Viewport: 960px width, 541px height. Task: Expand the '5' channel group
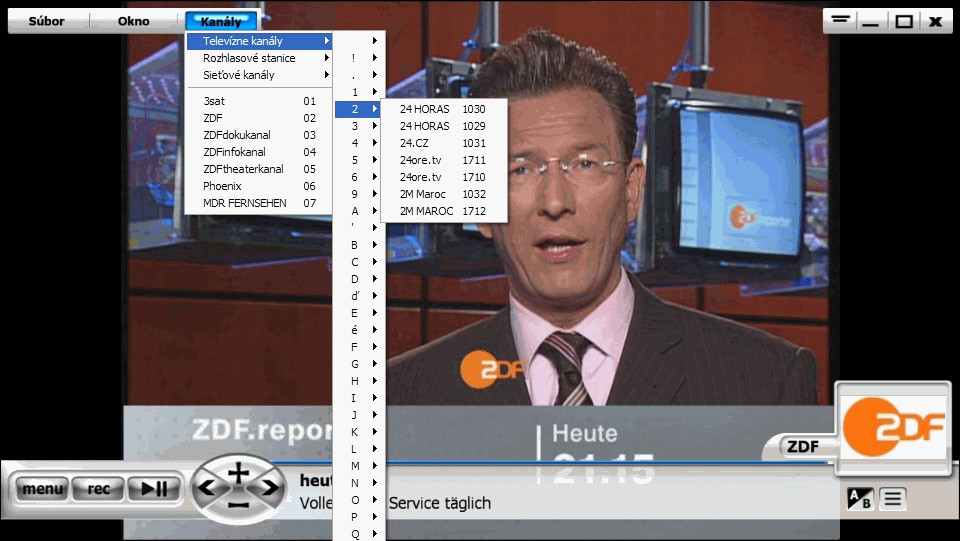click(359, 160)
